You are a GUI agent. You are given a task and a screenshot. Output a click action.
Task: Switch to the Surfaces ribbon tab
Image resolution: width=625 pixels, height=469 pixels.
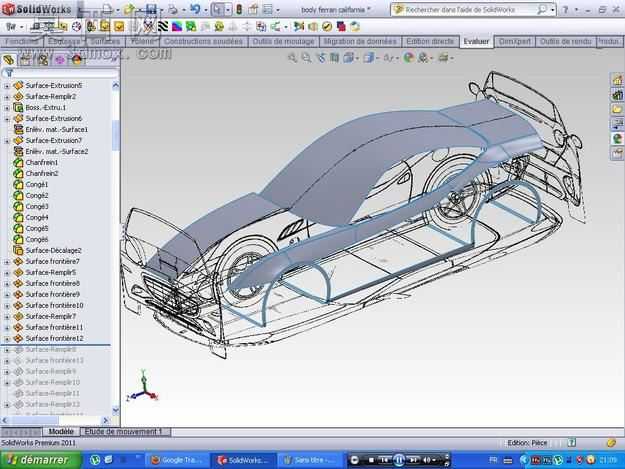105,41
